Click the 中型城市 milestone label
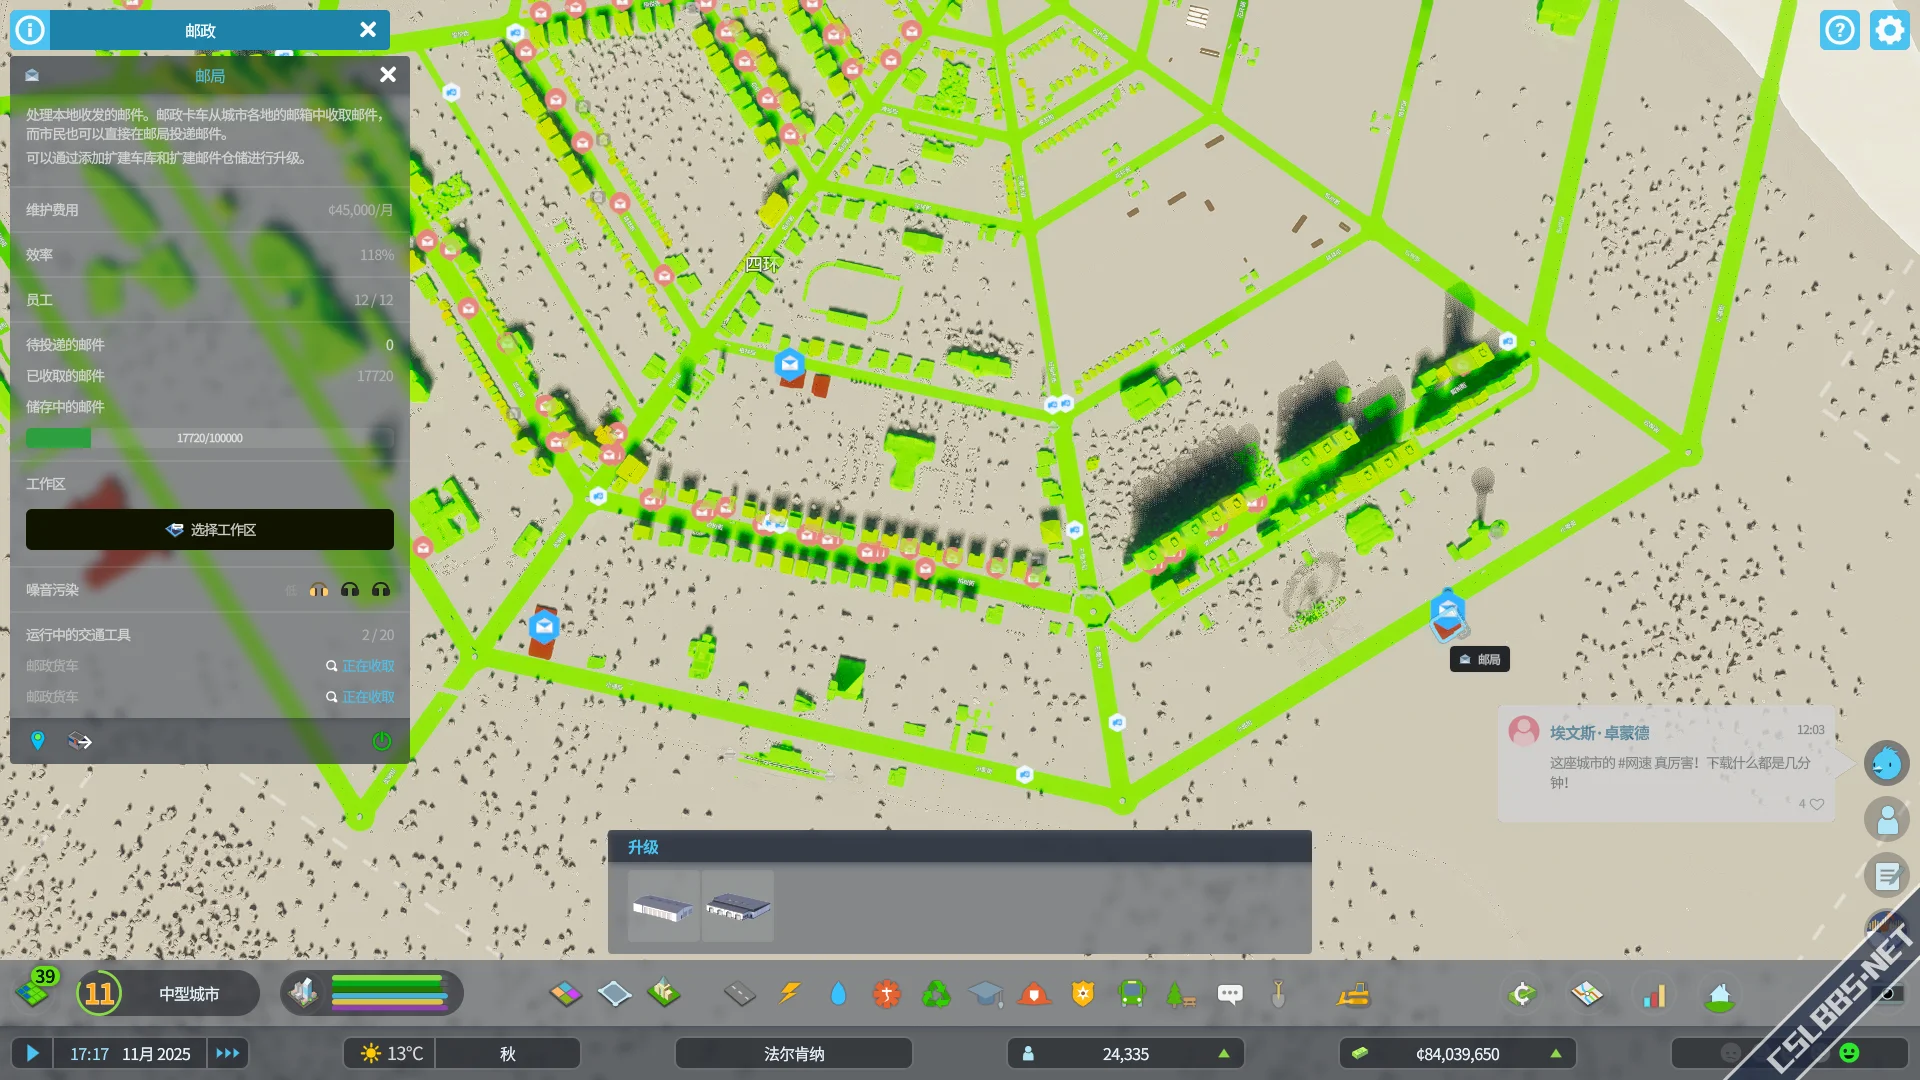The width and height of the screenshot is (1920, 1080). [189, 994]
